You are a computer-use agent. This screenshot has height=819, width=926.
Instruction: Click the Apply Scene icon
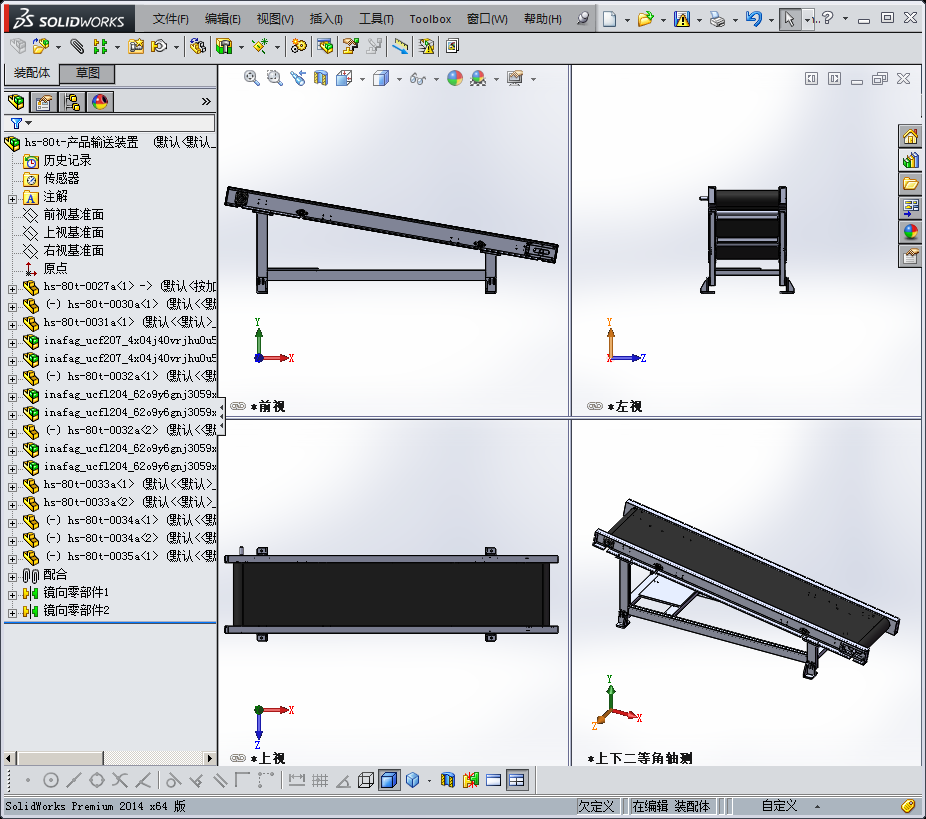tap(478, 78)
